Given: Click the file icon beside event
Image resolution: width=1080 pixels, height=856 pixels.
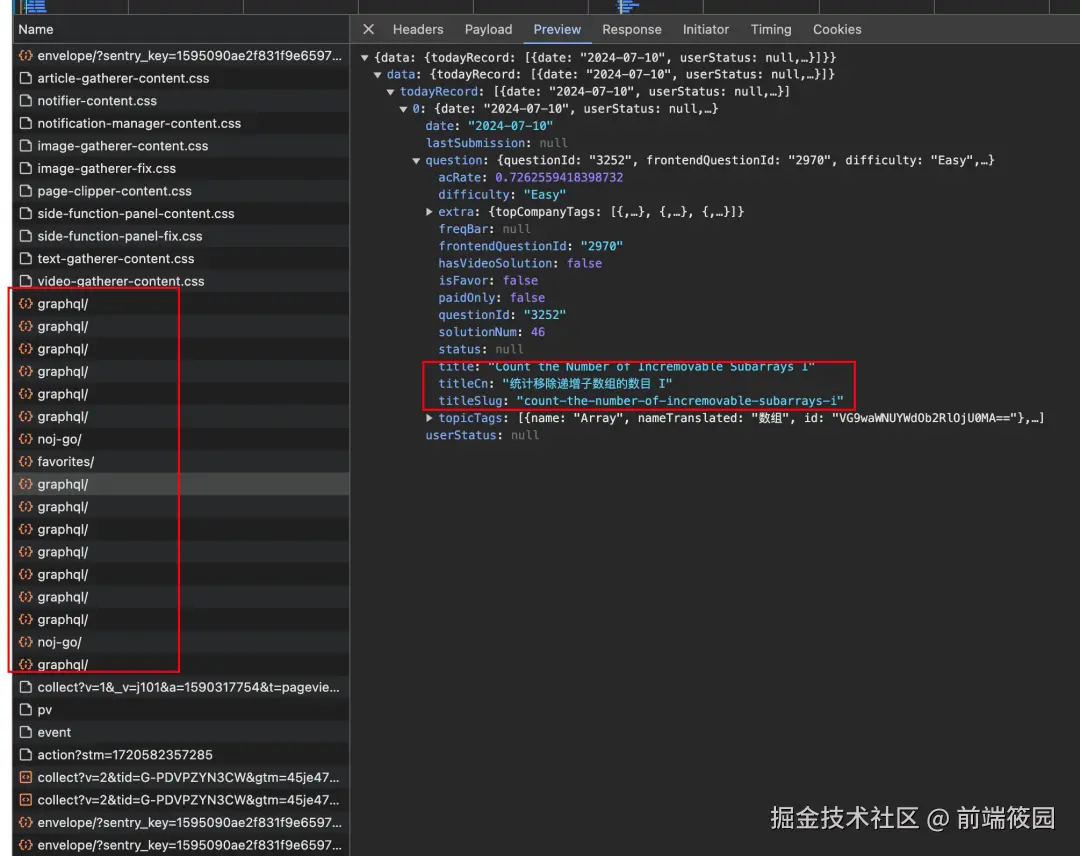Looking at the screenshot, I should [25, 732].
